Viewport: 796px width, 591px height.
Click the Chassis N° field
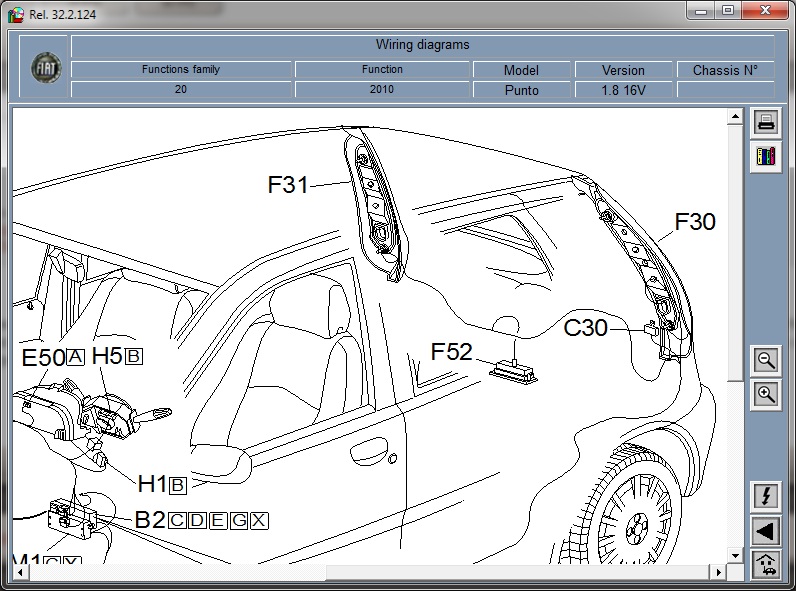pyautogui.click(x=725, y=90)
